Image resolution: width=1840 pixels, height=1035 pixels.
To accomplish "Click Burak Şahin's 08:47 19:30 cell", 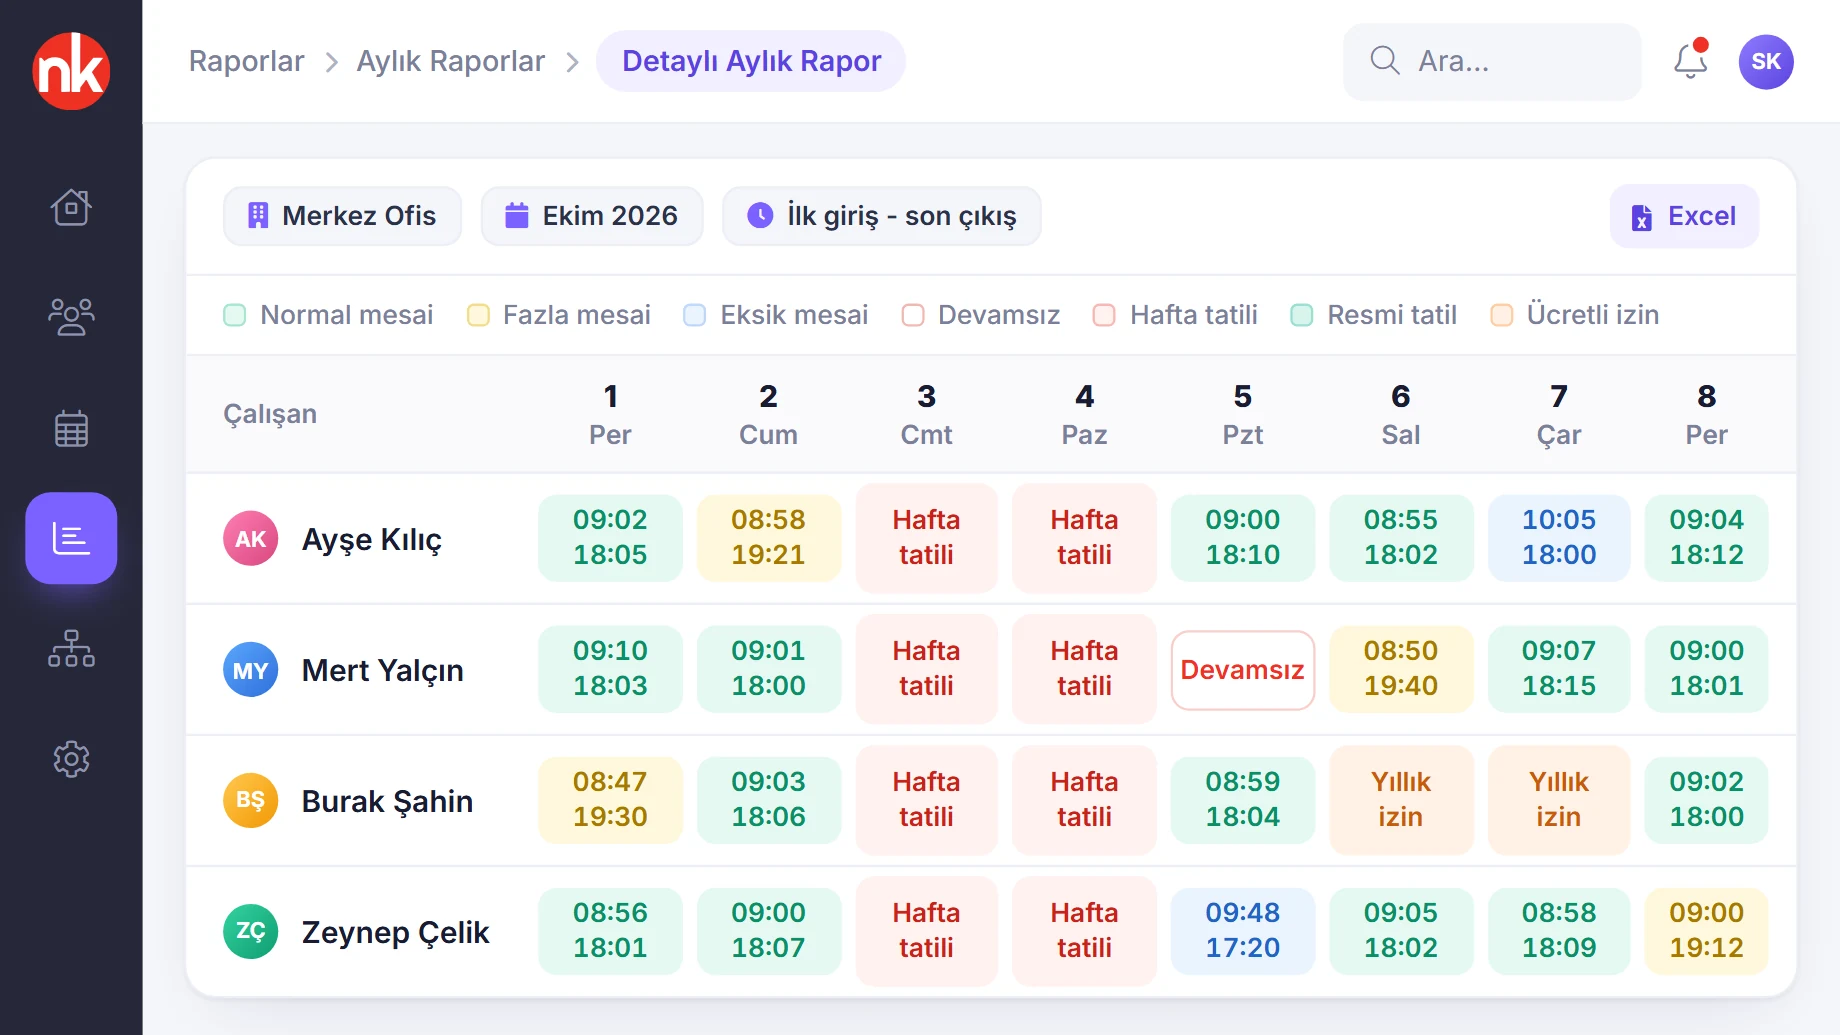I will (x=610, y=800).
